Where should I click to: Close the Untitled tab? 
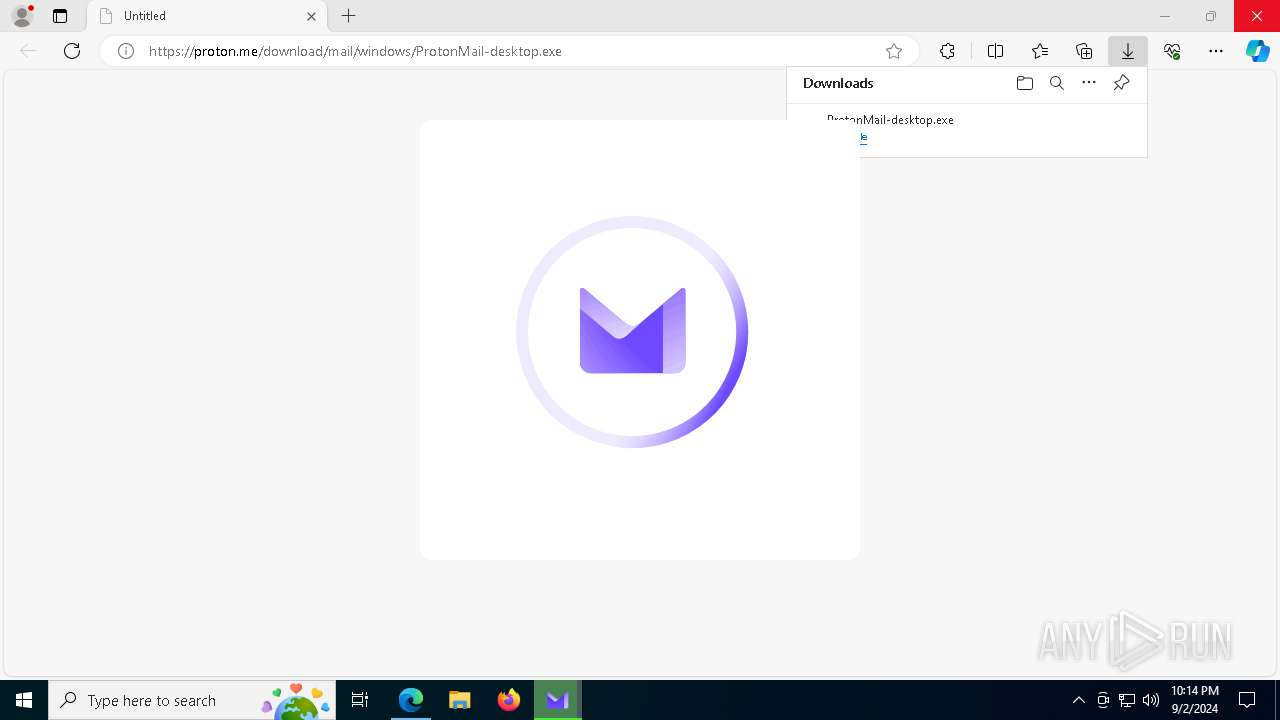pyautogui.click(x=311, y=16)
